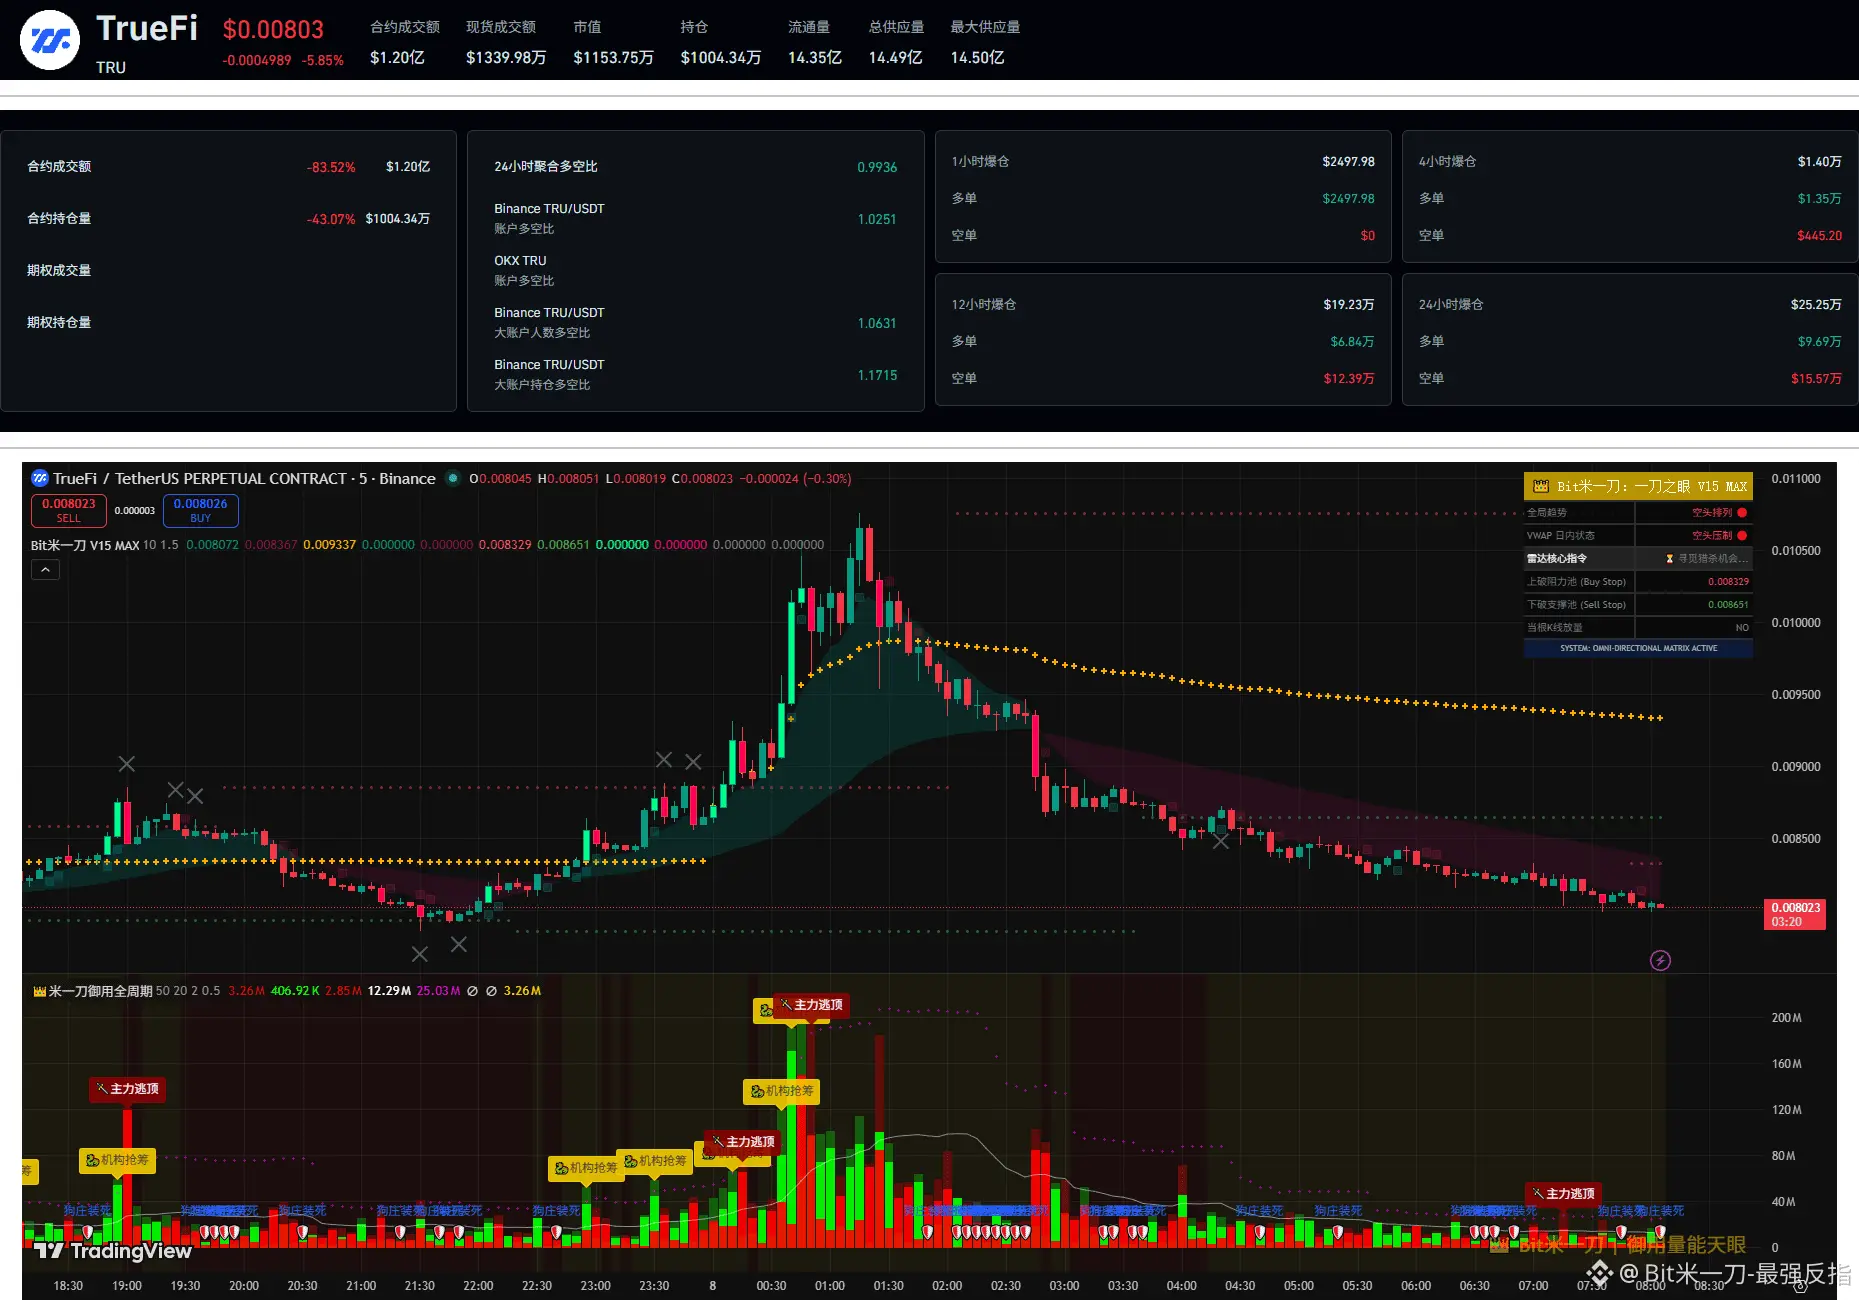Click the 24小时聚合多空比 value 0.9936

pos(877,168)
